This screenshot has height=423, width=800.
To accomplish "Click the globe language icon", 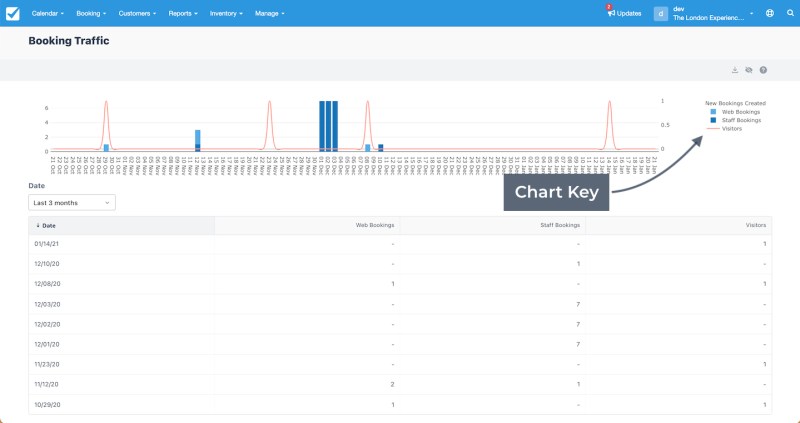I will [770, 14].
